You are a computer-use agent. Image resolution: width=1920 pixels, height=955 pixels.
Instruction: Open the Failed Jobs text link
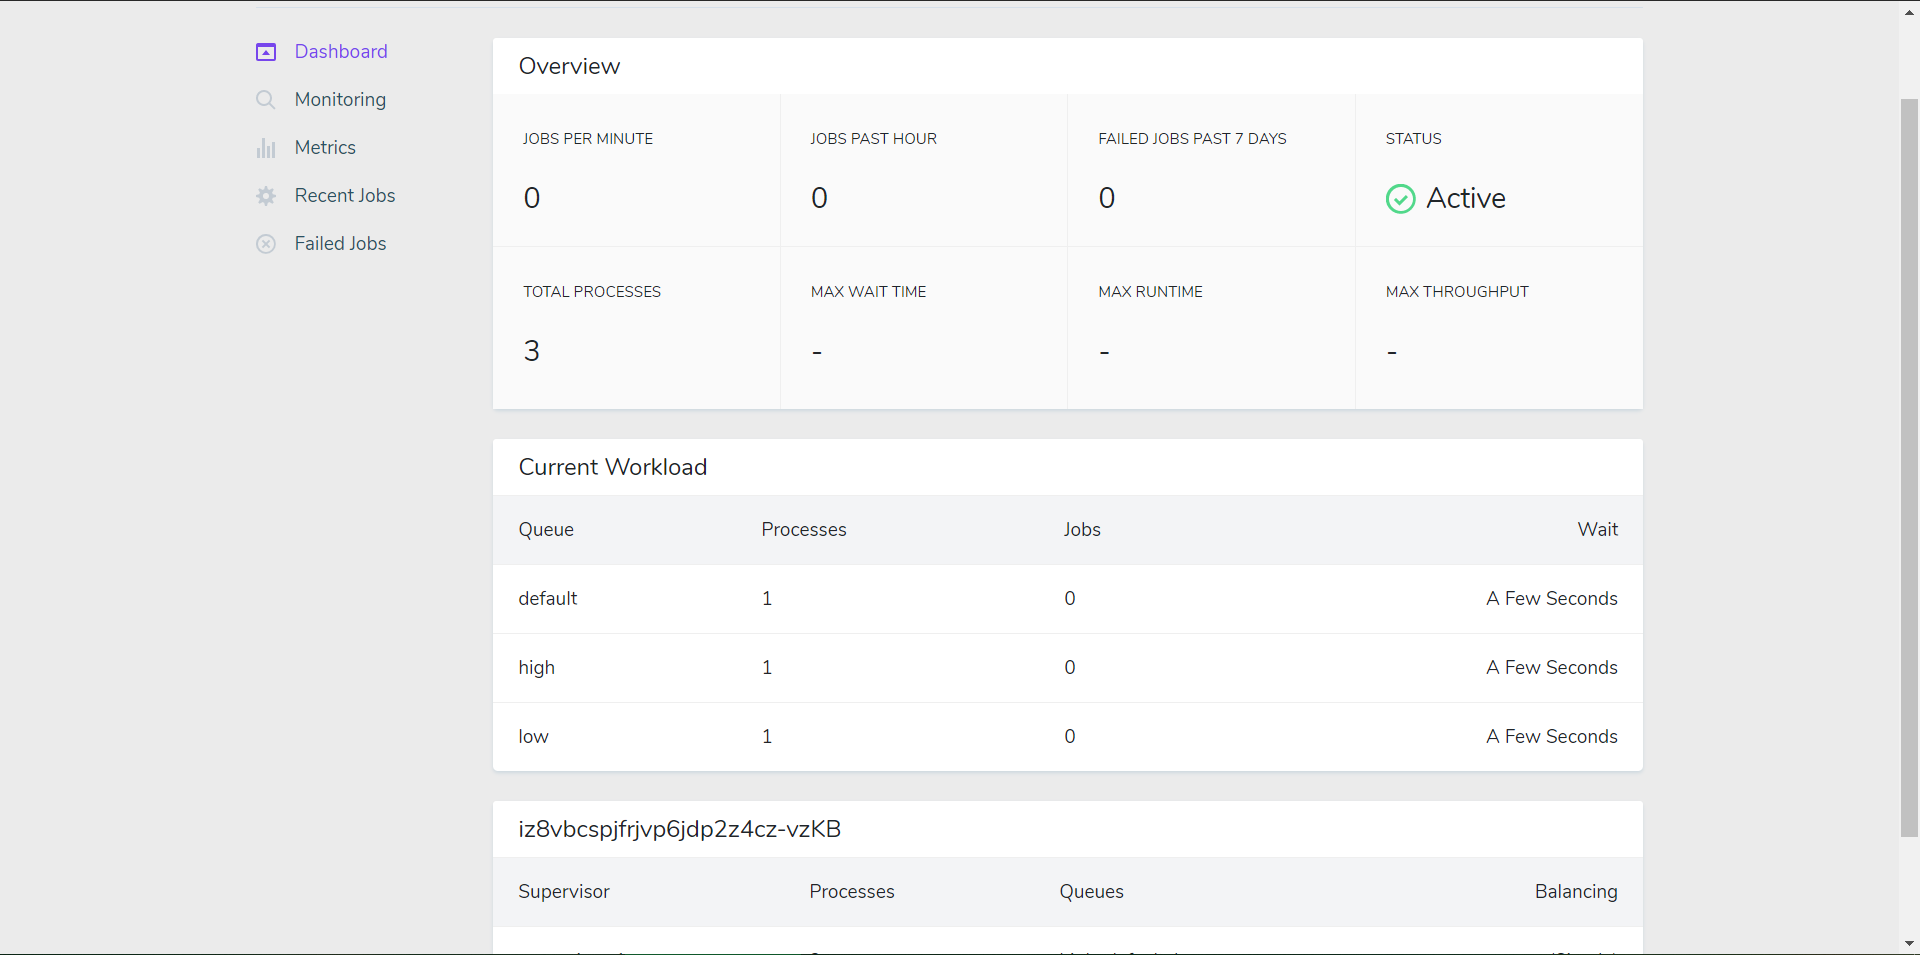tap(340, 244)
